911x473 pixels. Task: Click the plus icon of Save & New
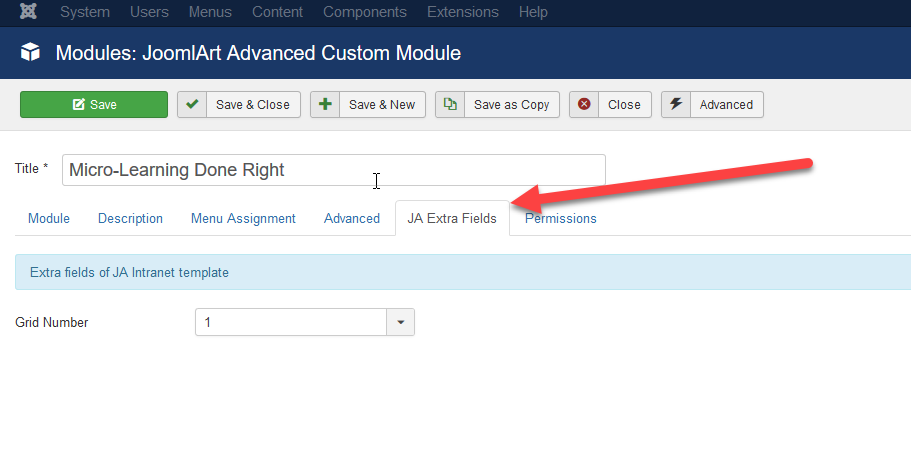[x=325, y=105]
